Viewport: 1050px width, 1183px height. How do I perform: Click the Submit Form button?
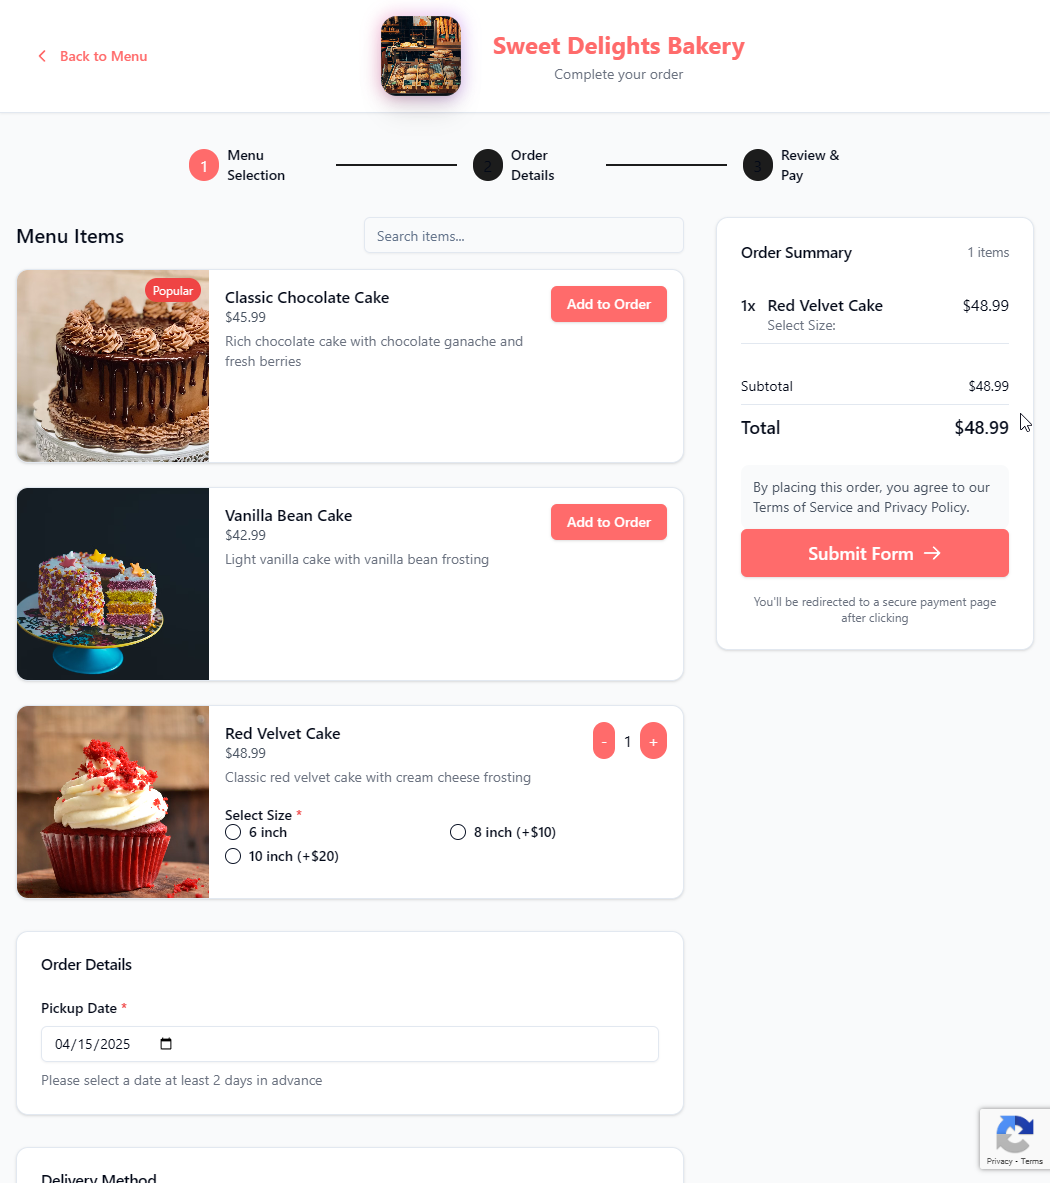click(x=874, y=553)
